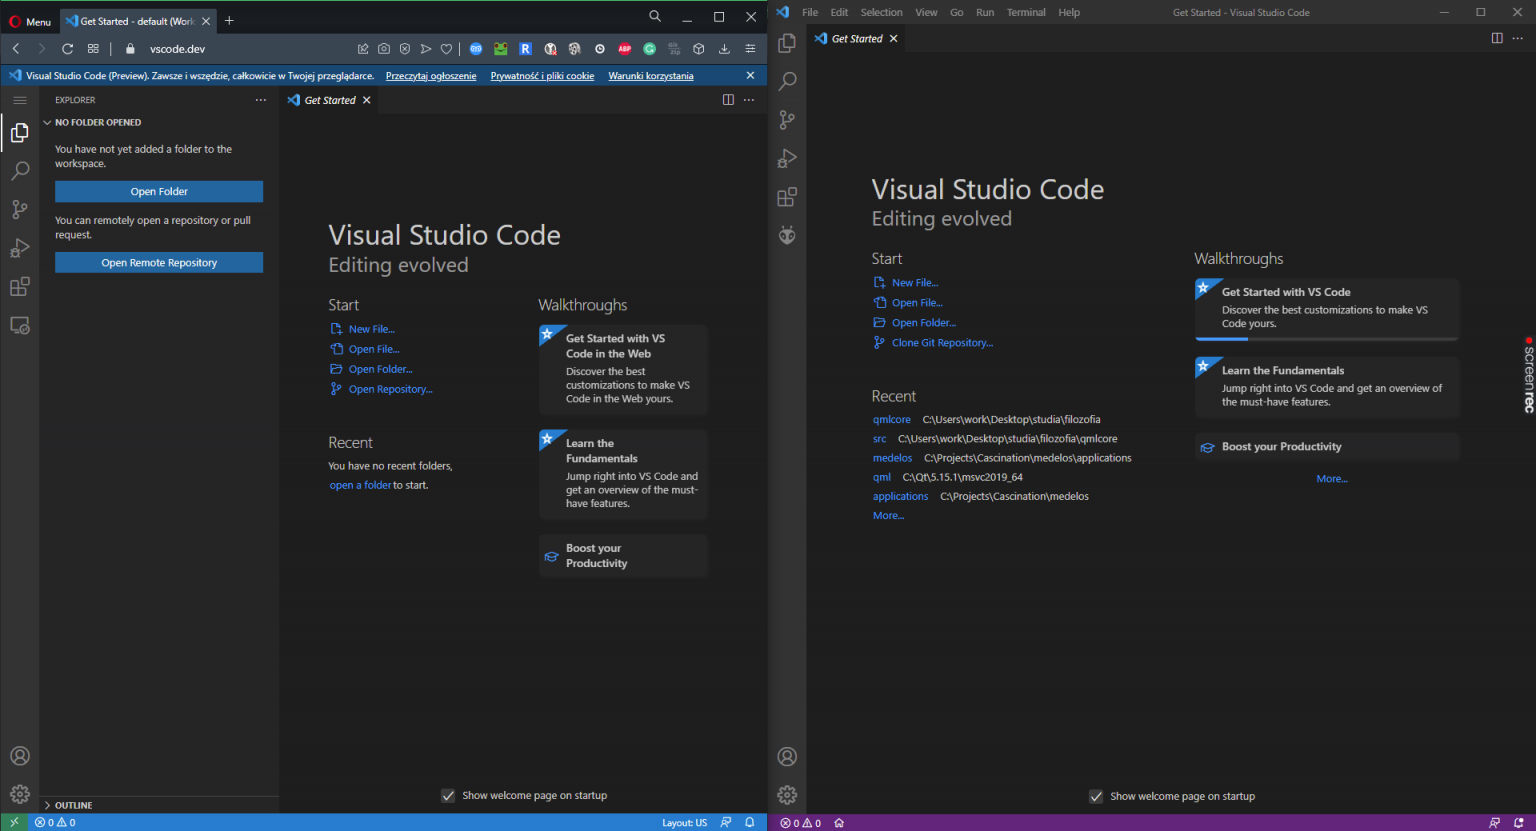
Task: Open the Search view in the web VS Code sidebar
Action: click(x=20, y=171)
